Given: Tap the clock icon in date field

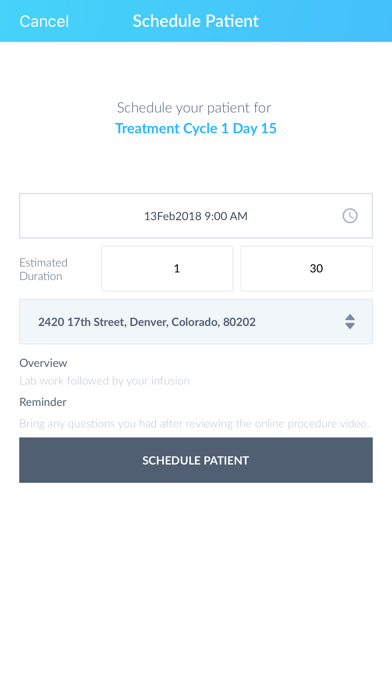Looking at the screenshot, I should 350,216.
